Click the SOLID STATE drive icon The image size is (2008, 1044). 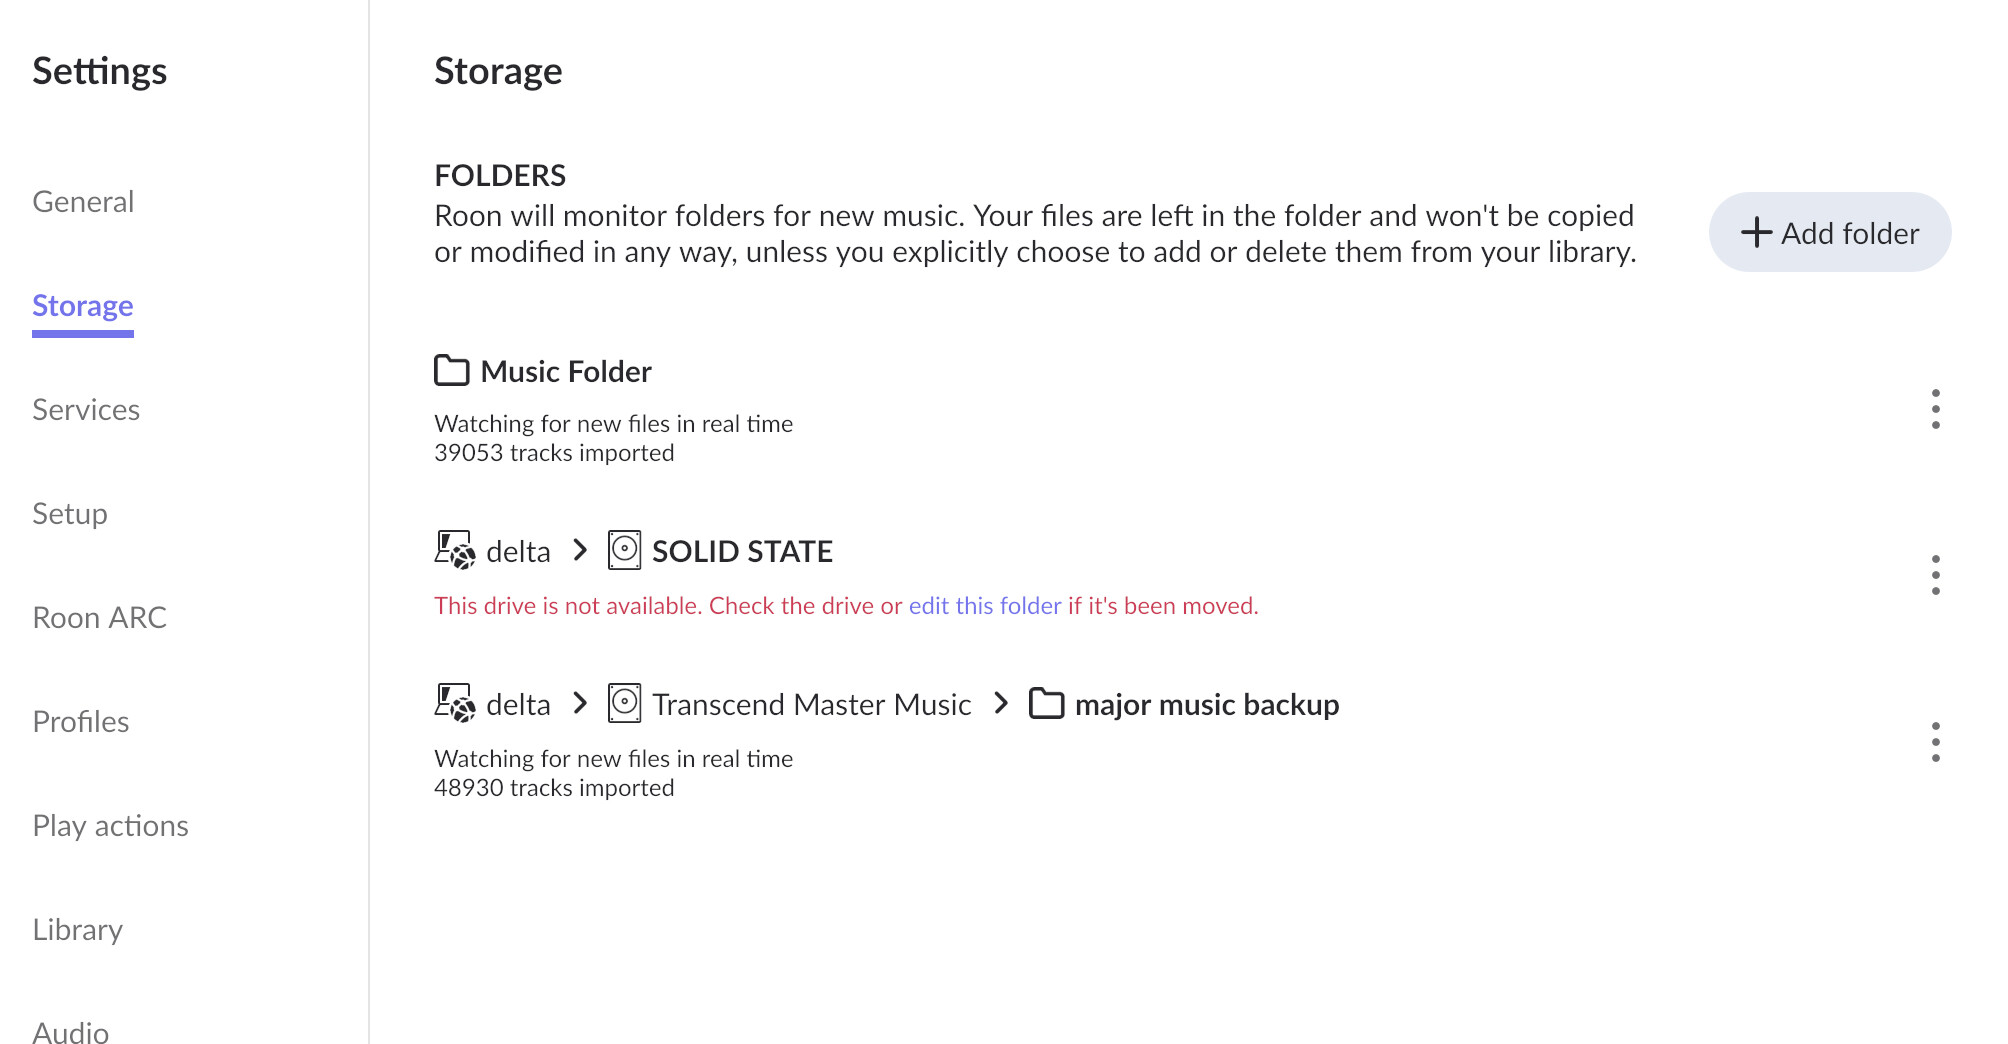pyautogui.click(x=624, y=551)
